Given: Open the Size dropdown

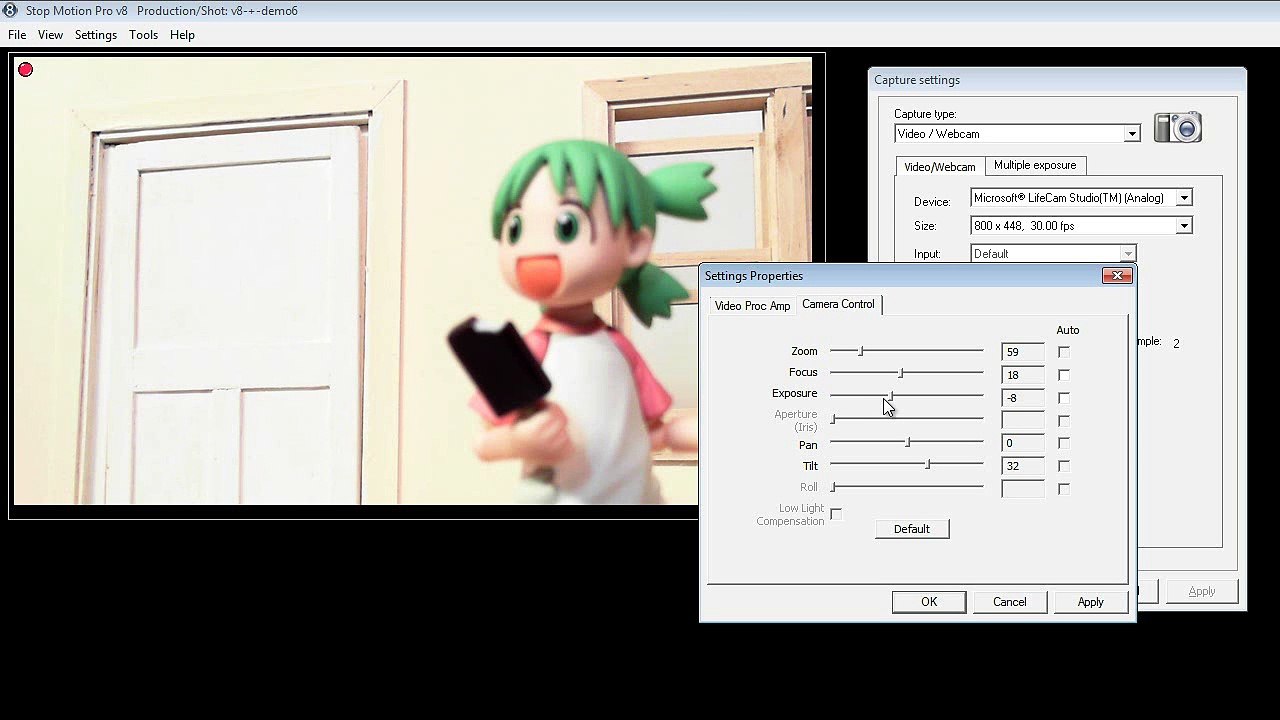Looking at the screenshot, I should tap(1184, 226).
